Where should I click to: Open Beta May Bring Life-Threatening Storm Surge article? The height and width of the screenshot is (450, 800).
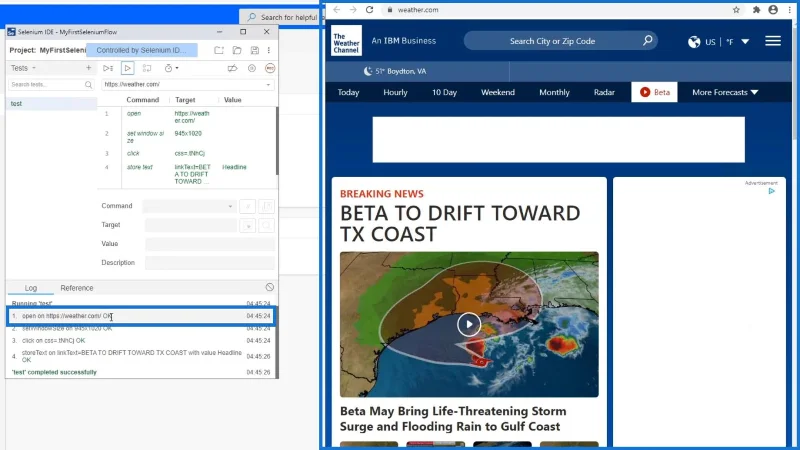[453, 418]
